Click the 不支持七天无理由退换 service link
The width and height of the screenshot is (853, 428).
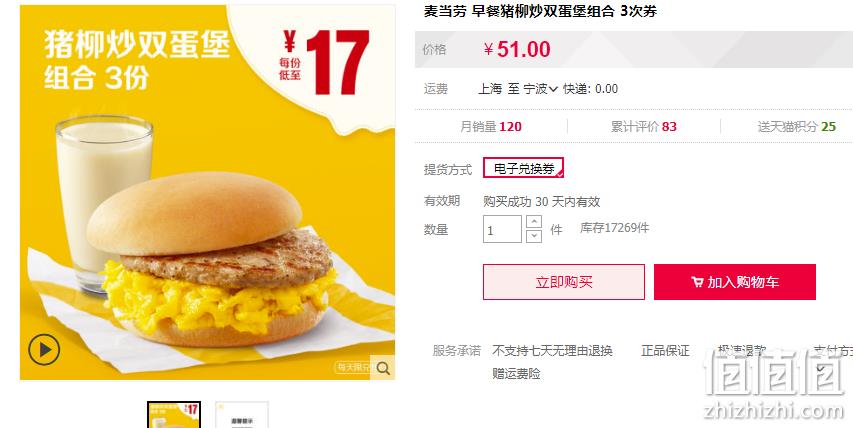pos(552,351)
